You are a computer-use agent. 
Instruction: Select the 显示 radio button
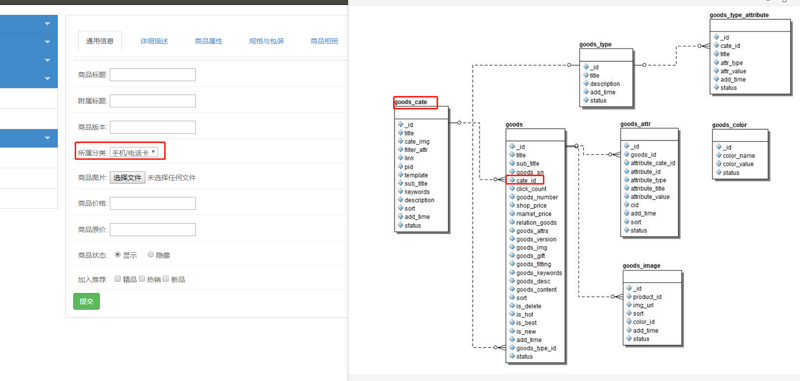click(x=118, y=255)
